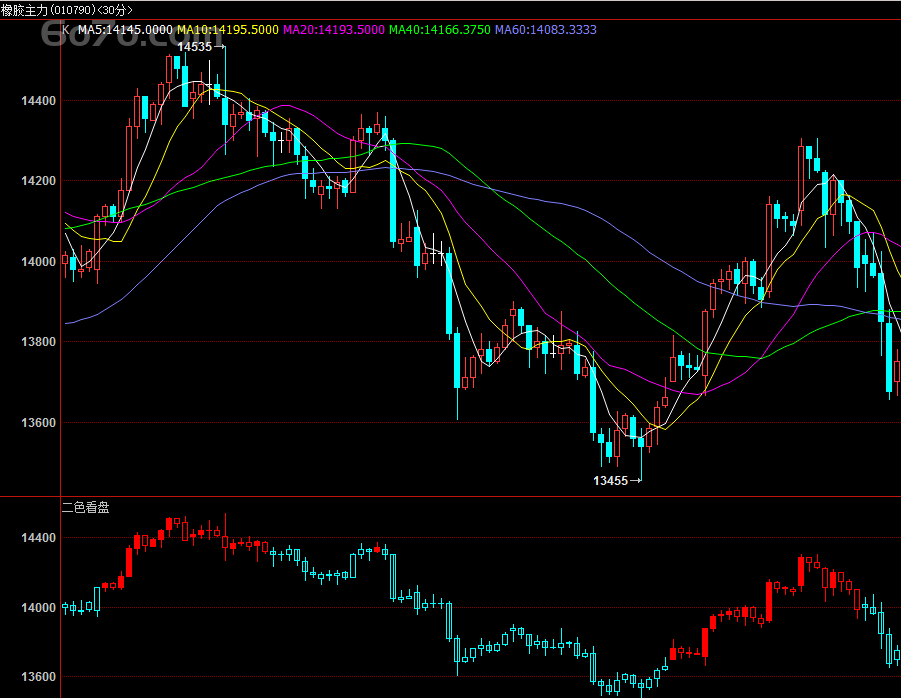The image size is (901, 698).
Task: Click the 14200 price axis label in main chart
Action: (38, 181)
